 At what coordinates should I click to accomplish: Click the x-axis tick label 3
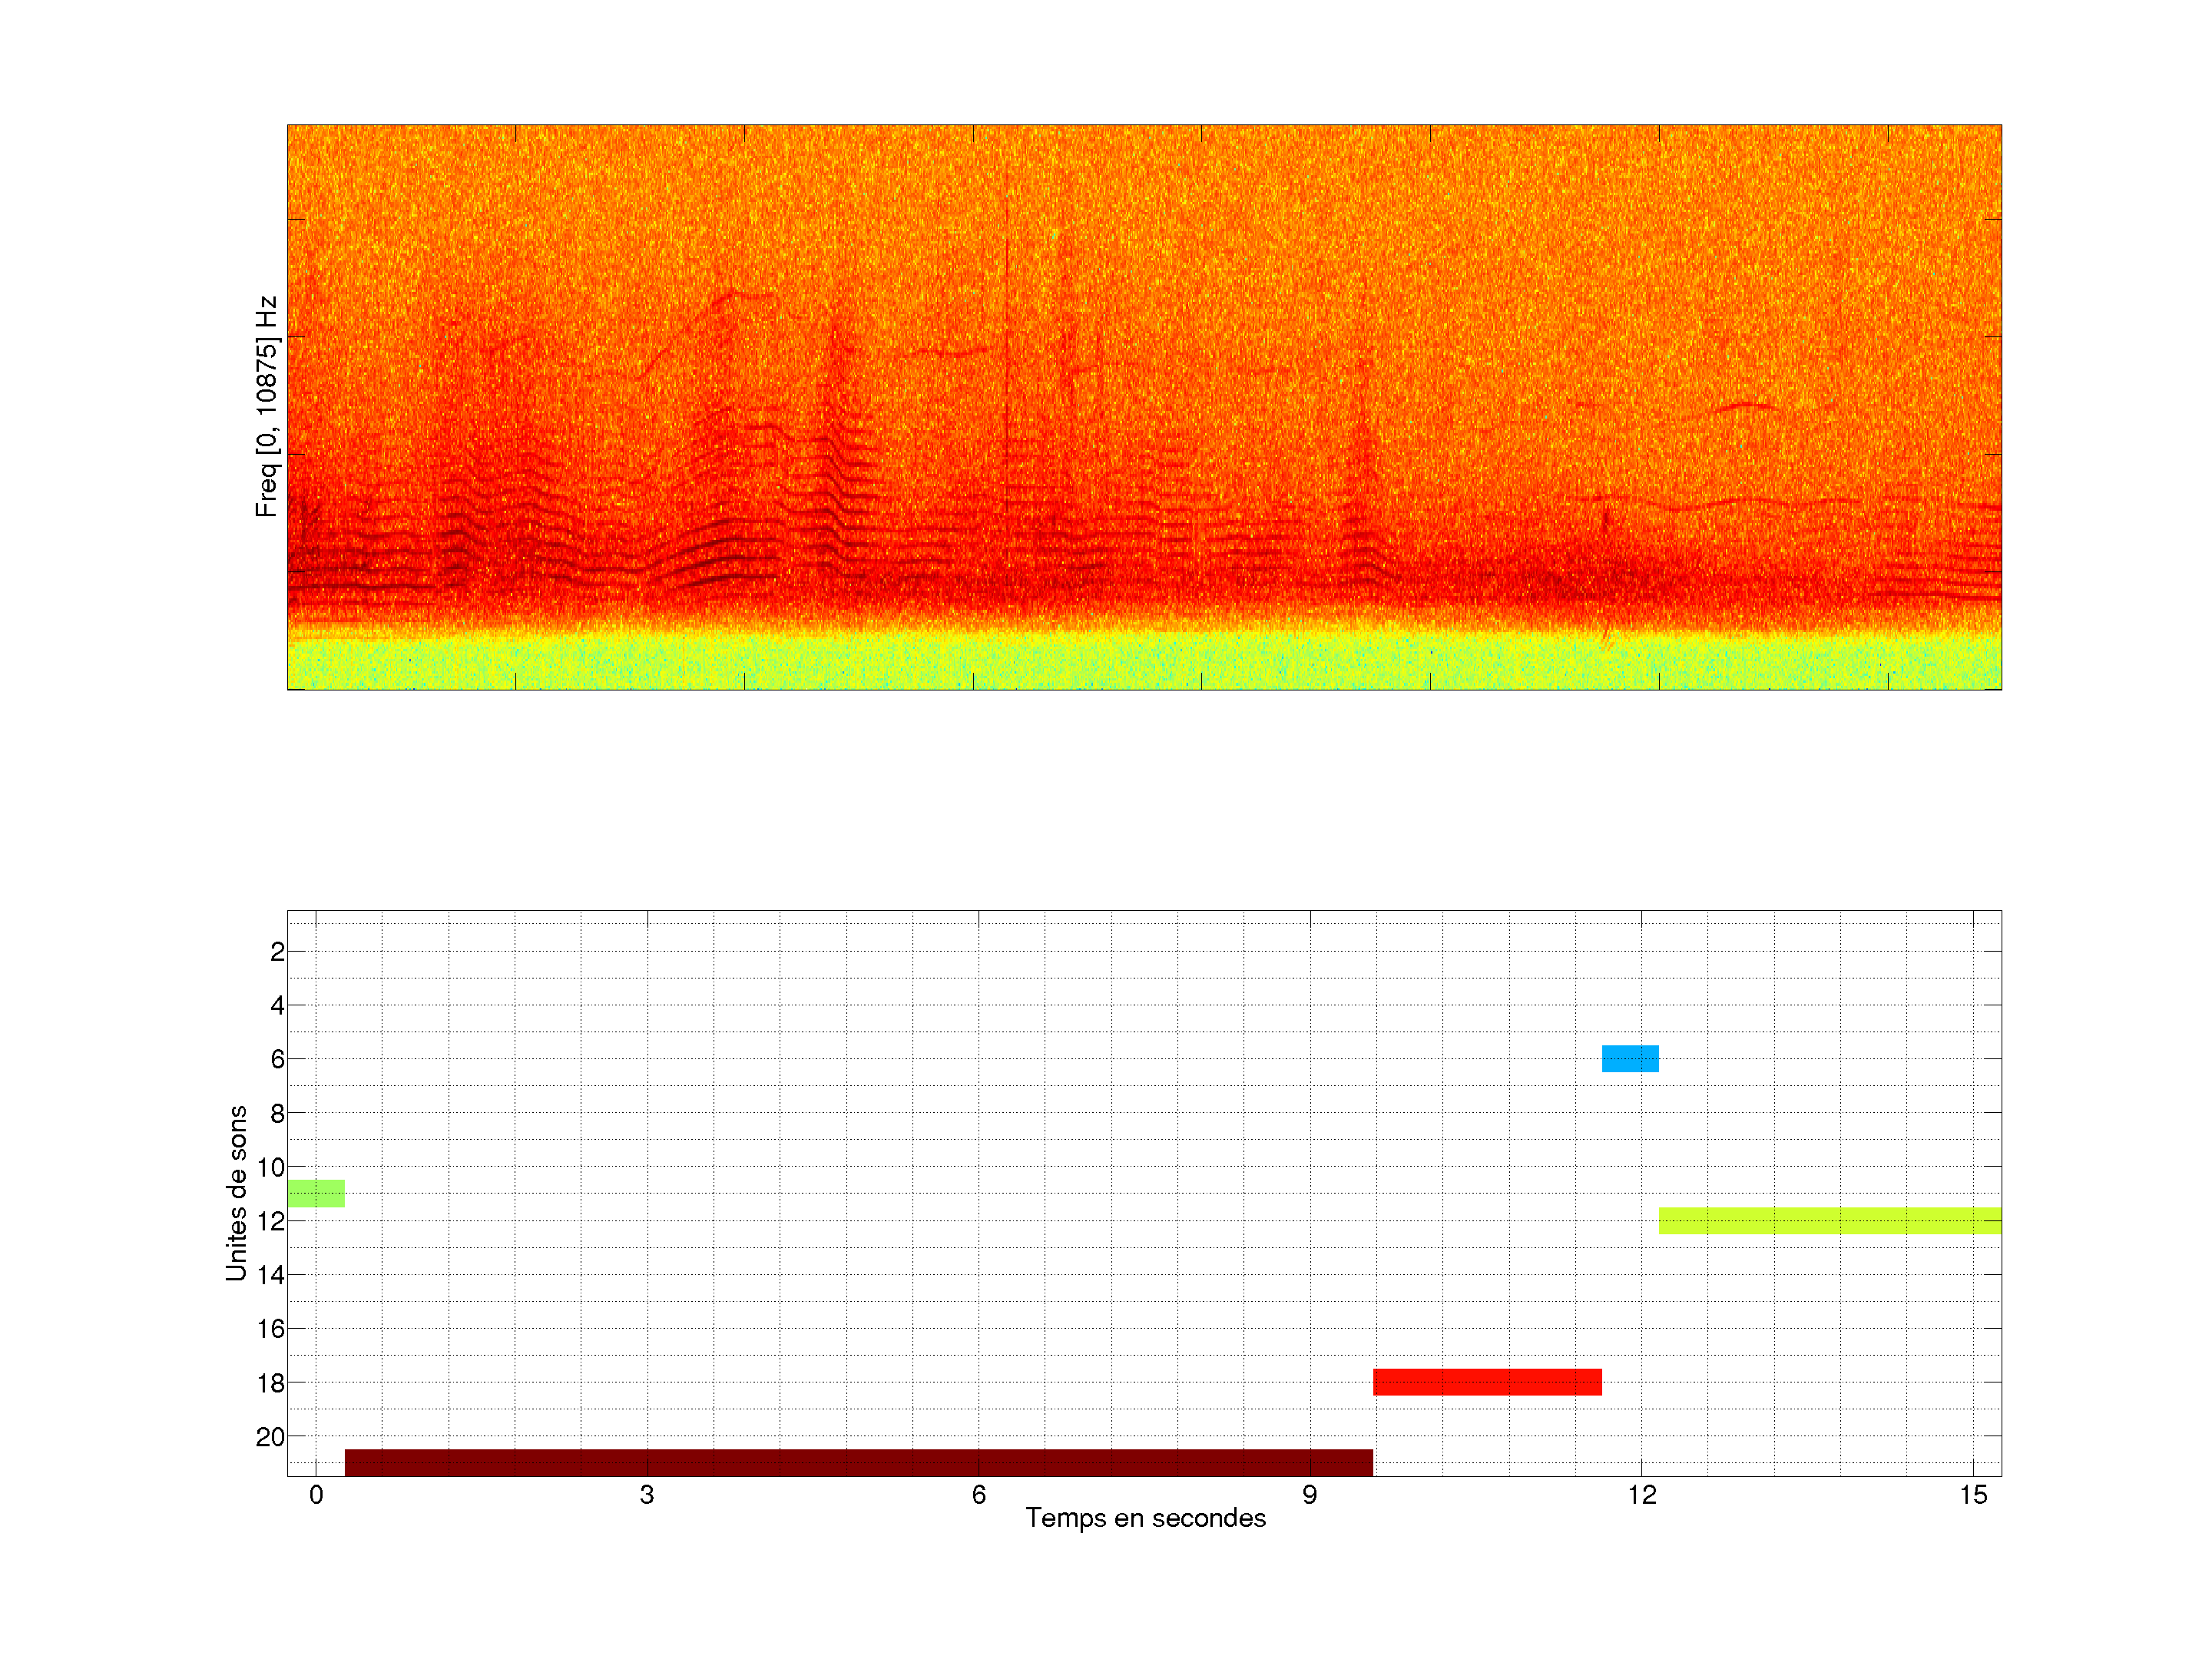(x=647, y=1495)
